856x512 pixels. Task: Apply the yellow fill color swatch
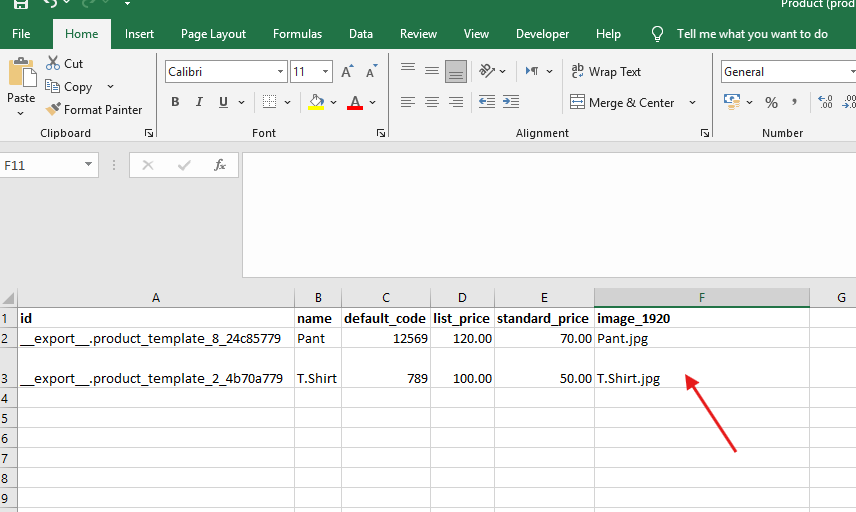316,102
